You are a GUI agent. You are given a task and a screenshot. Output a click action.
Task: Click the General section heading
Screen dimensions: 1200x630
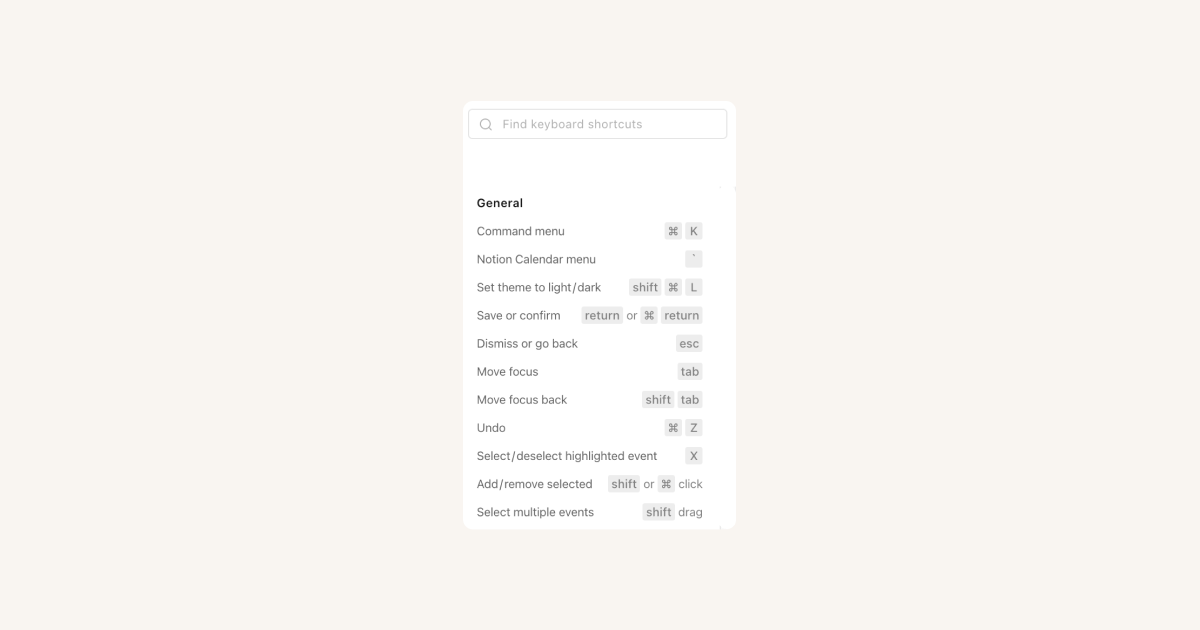[499, 203]
